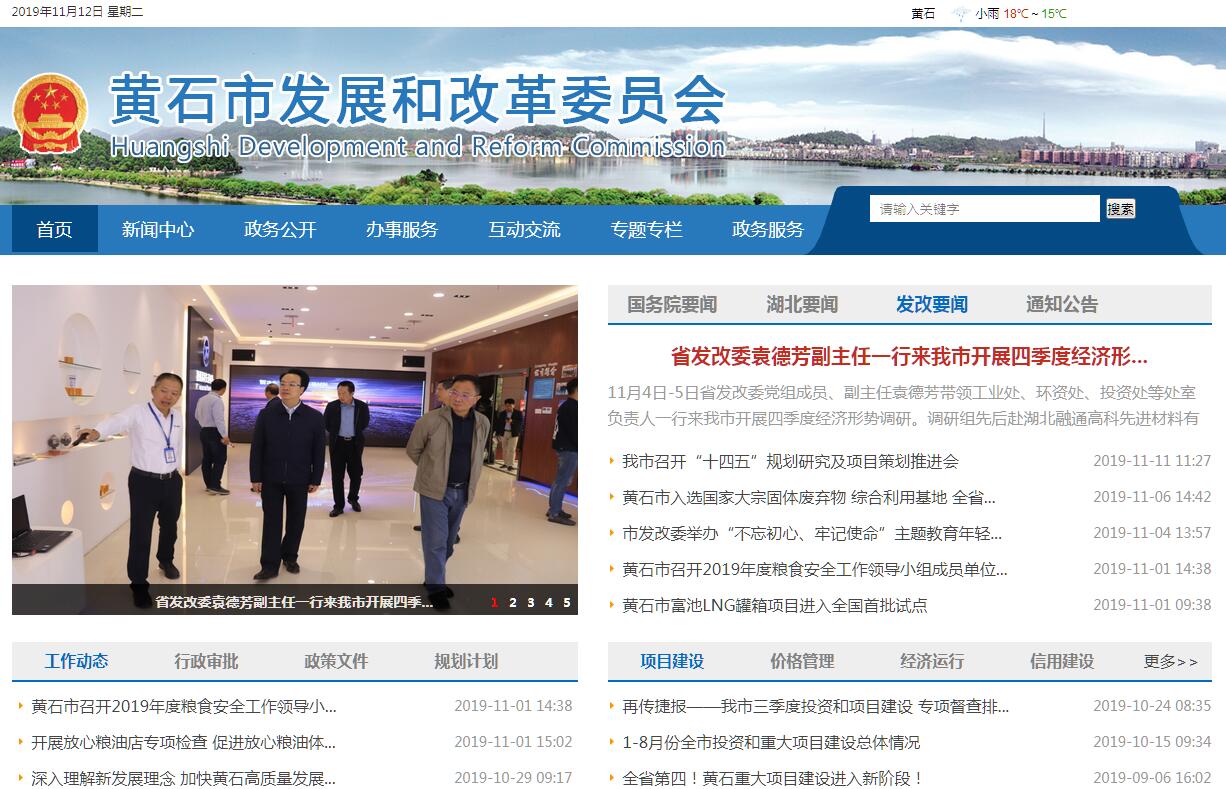The height and width of the screenshot is (789, 1226).
Task: Click the rain weather icon
Action: [x=961, y=14]
